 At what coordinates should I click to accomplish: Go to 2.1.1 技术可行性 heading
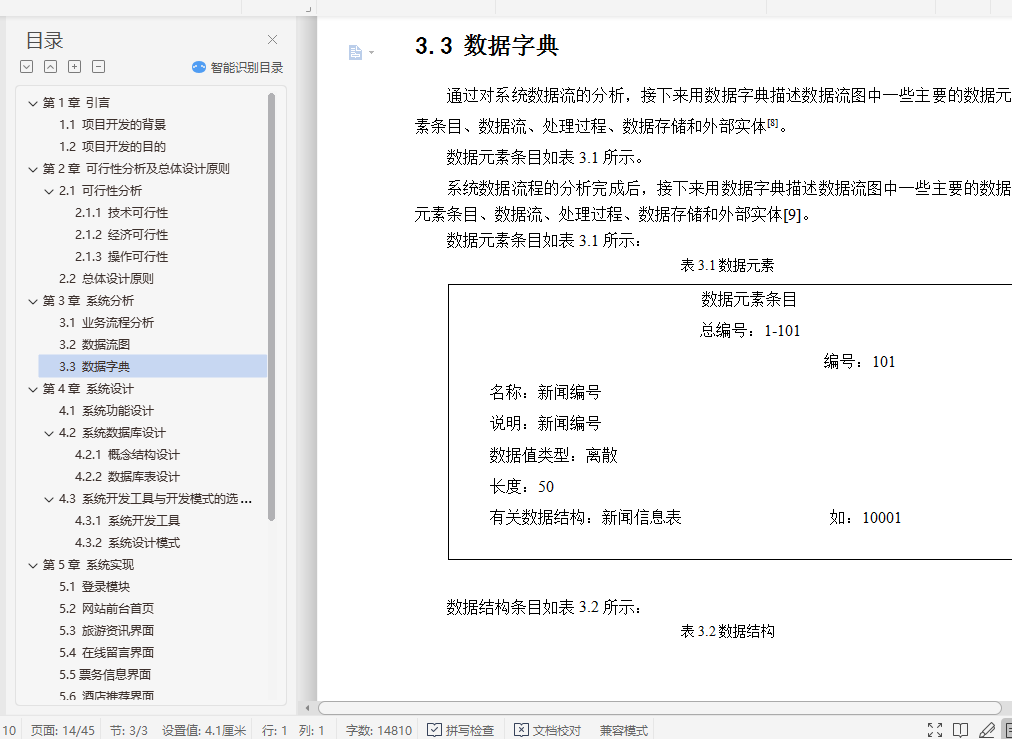point(121,212)
